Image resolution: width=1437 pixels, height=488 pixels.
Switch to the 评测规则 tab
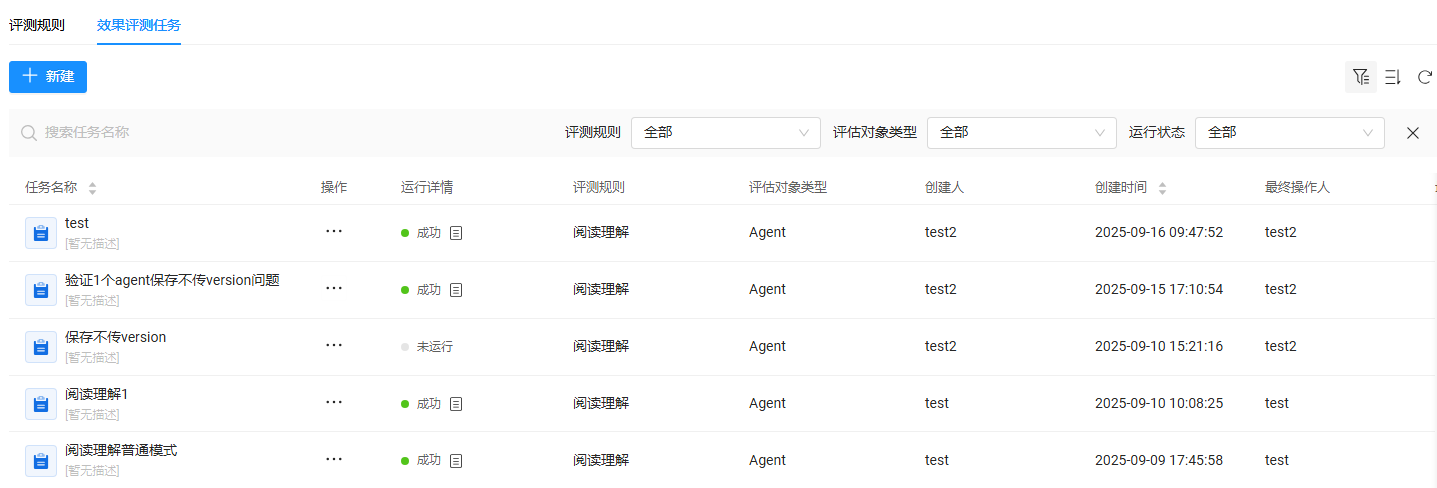37,25
